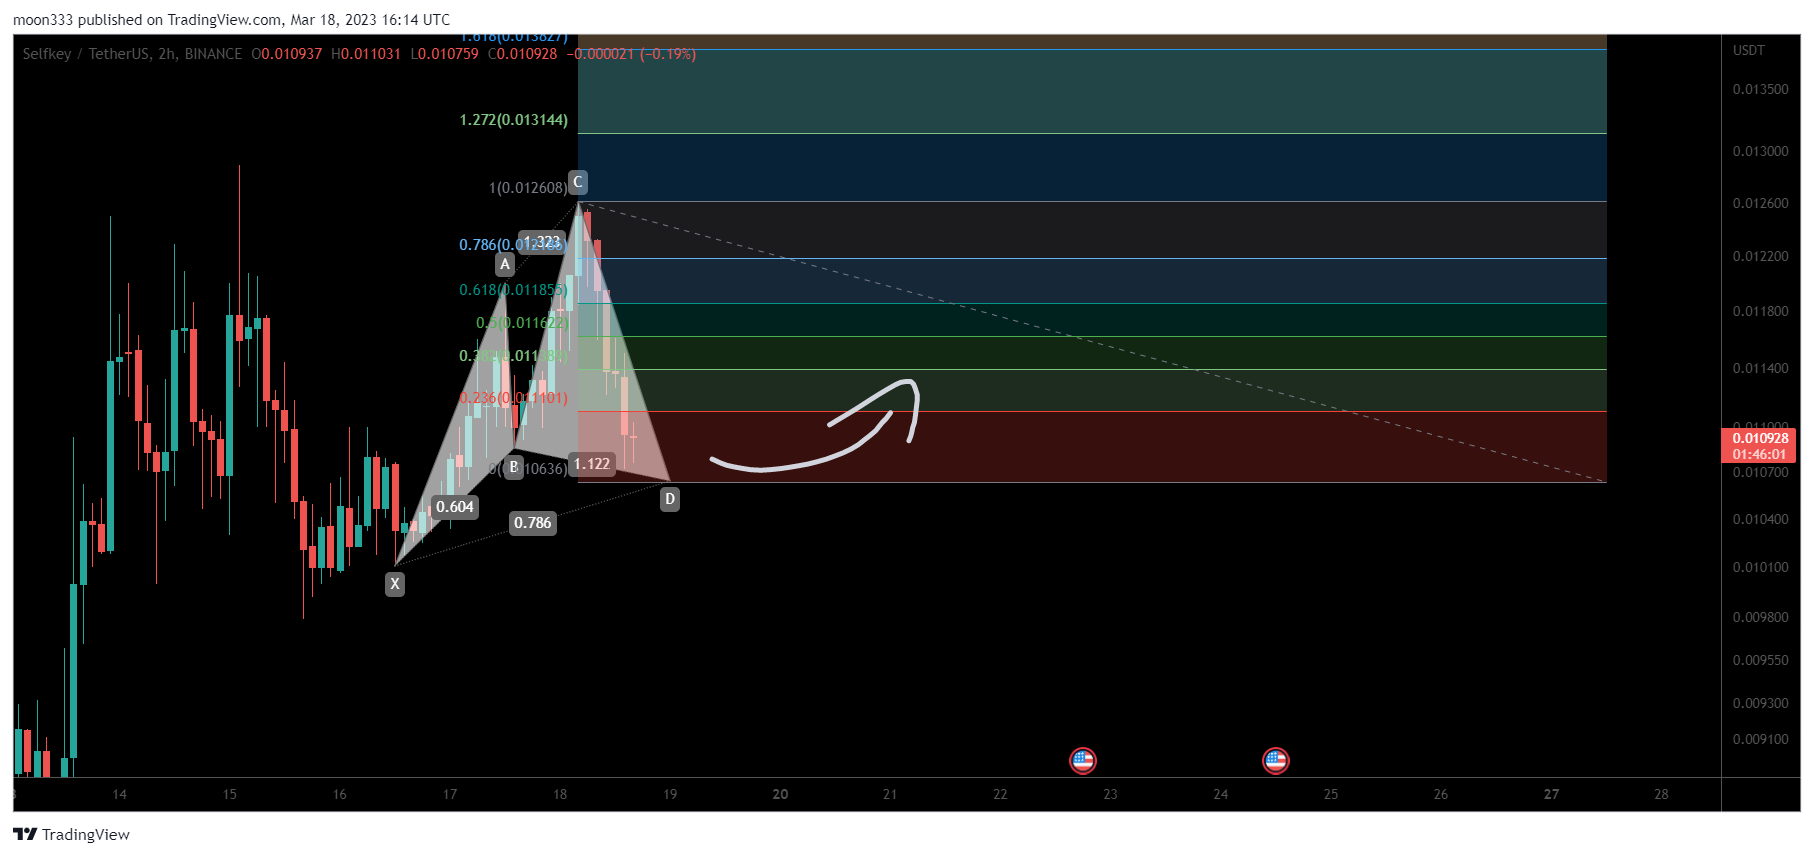The height and width of the screenshot is (856, 1814).
Task: Click the 0.604 ratio label
Action: (455, 507)
